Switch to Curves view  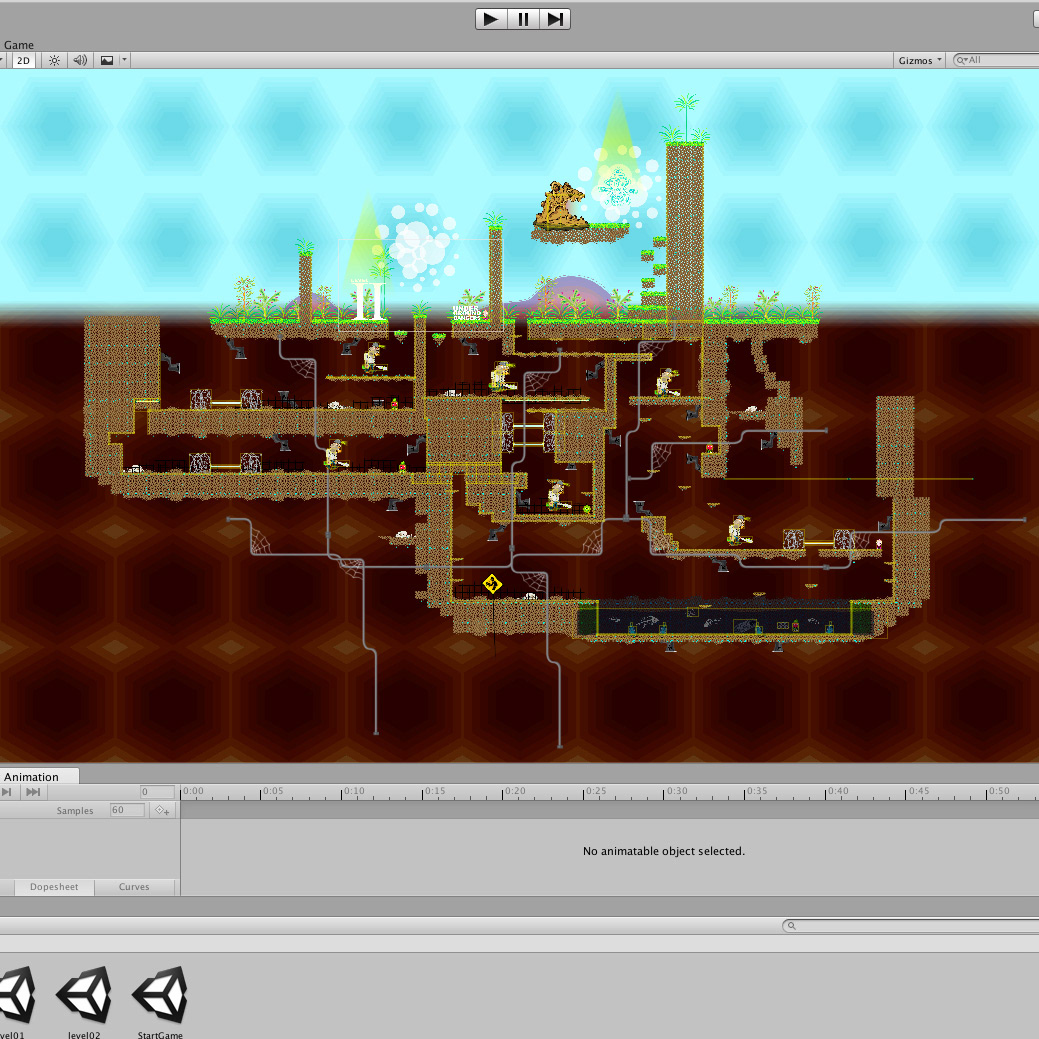click(x=134, y=887)
